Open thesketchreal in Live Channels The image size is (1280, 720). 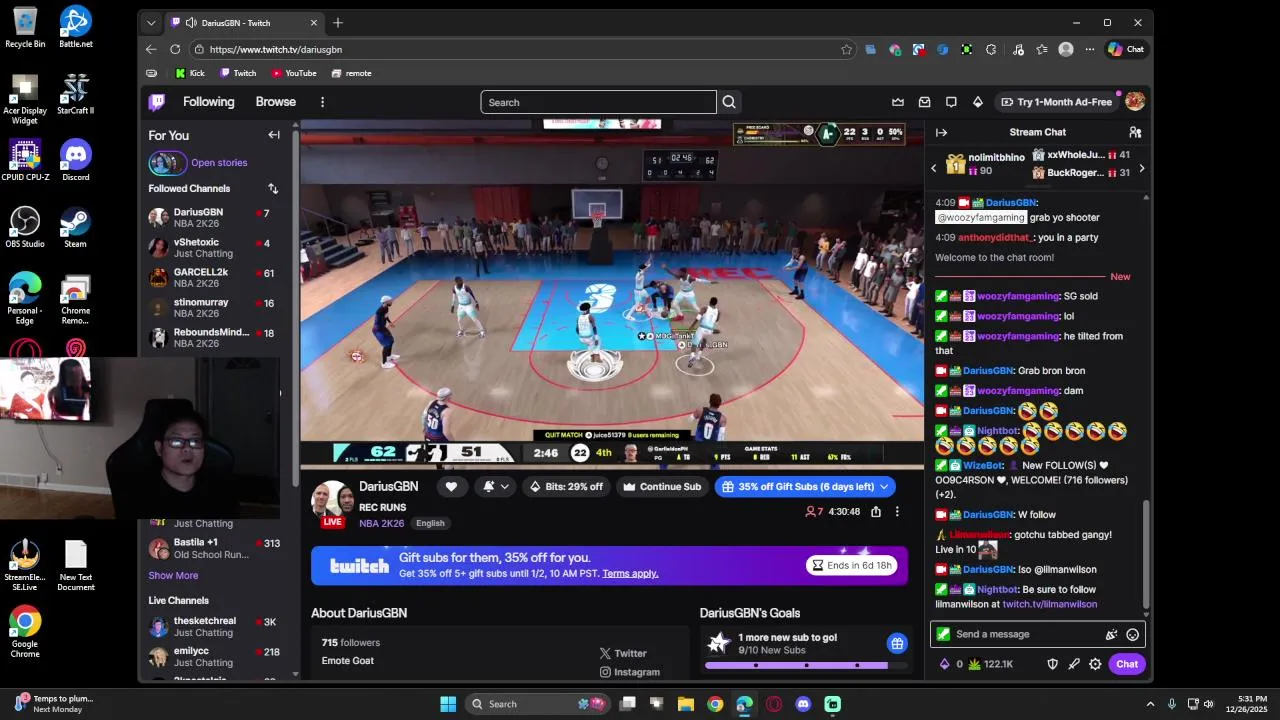tap(214, 626)
